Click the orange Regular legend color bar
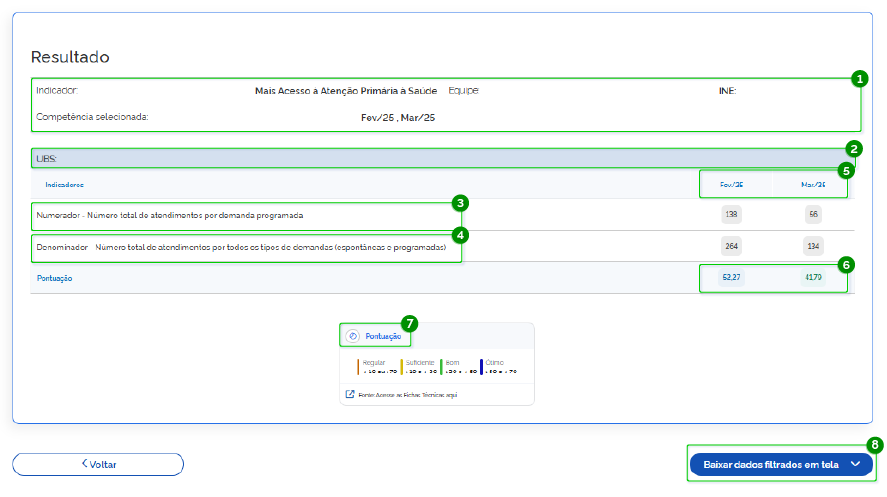Screen dimensions: 887x497 click(358, 366)
